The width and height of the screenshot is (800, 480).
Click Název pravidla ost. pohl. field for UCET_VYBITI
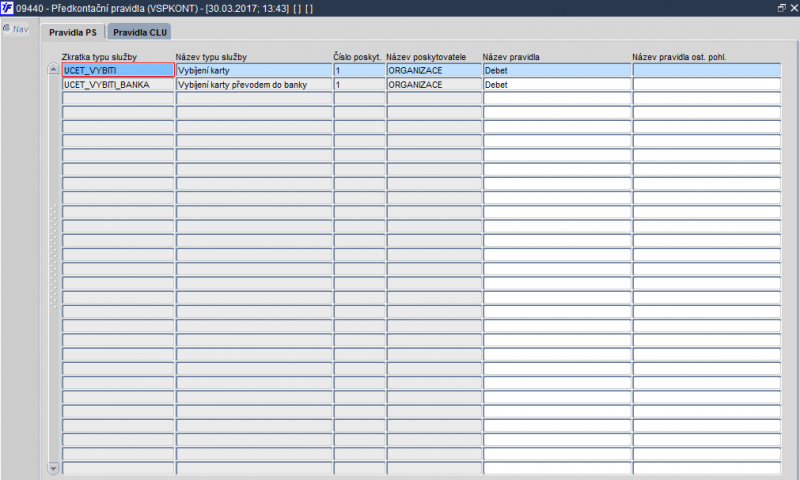pos(707,70)
